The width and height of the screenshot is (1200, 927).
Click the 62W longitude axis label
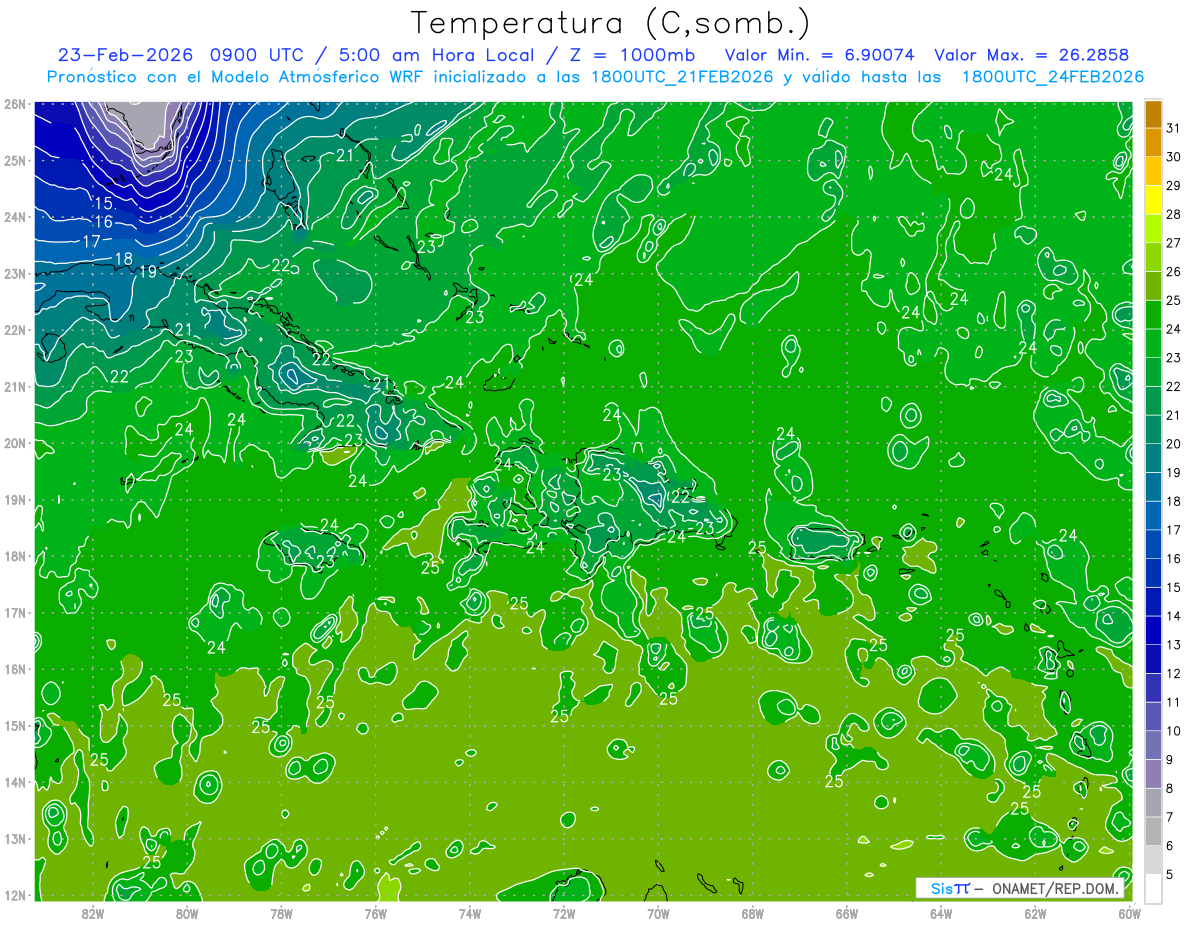(x=1035, y=913)
